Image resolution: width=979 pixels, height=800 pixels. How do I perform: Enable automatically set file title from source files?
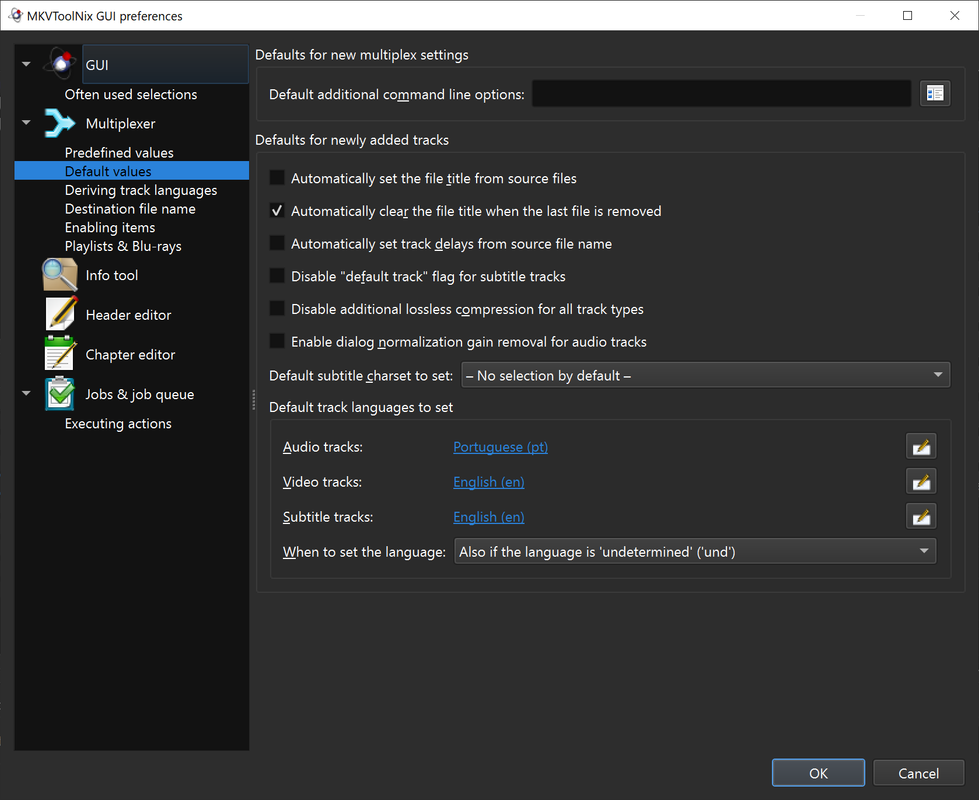click(x=277, y=178)
